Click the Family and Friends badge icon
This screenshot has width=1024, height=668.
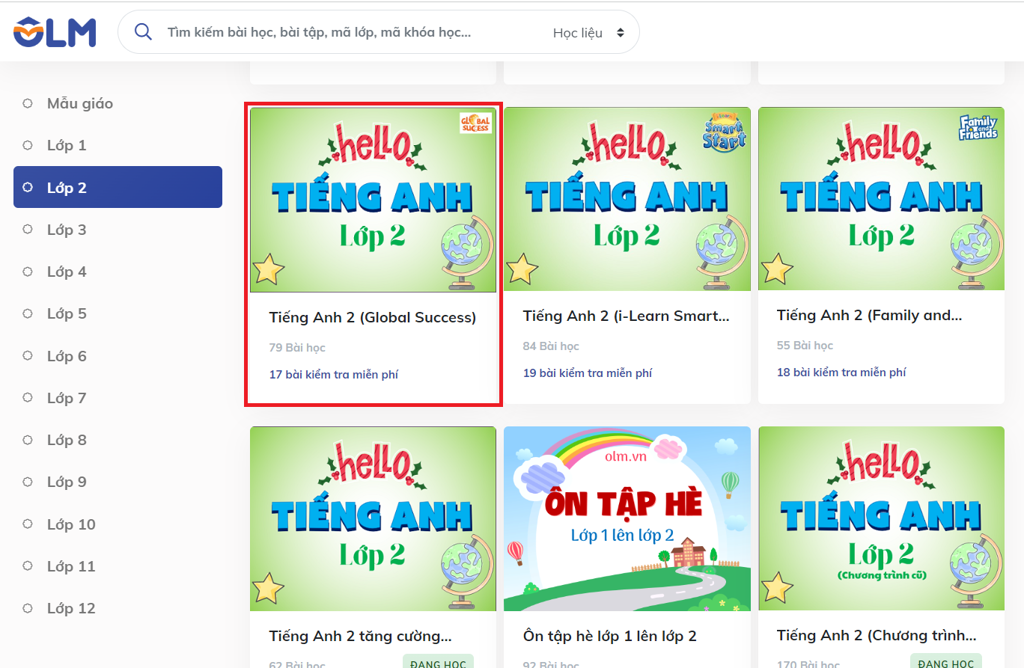[978, 127]
